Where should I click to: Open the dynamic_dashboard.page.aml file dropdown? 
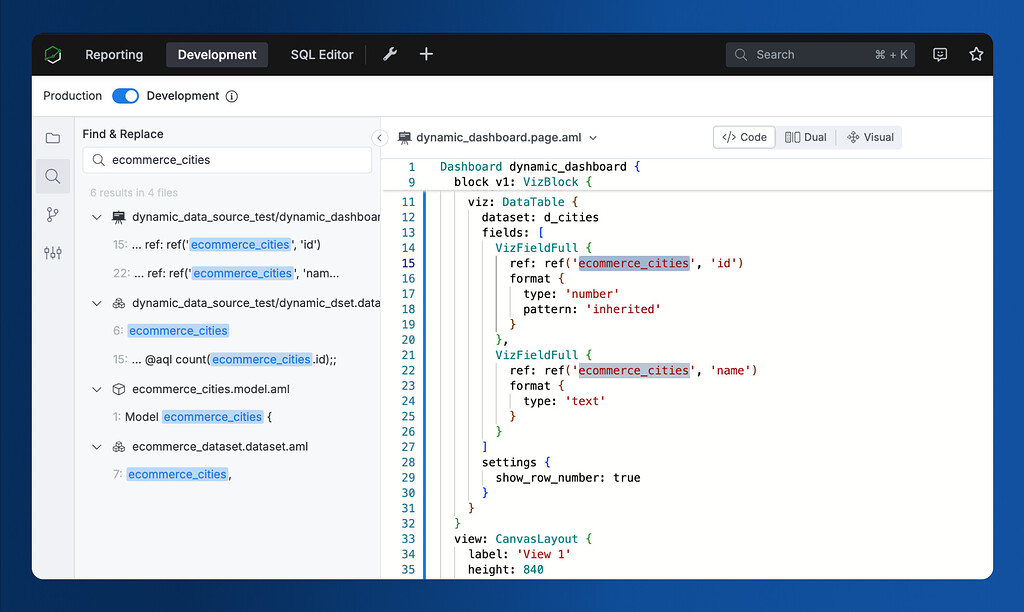click(x=594, y=137)
